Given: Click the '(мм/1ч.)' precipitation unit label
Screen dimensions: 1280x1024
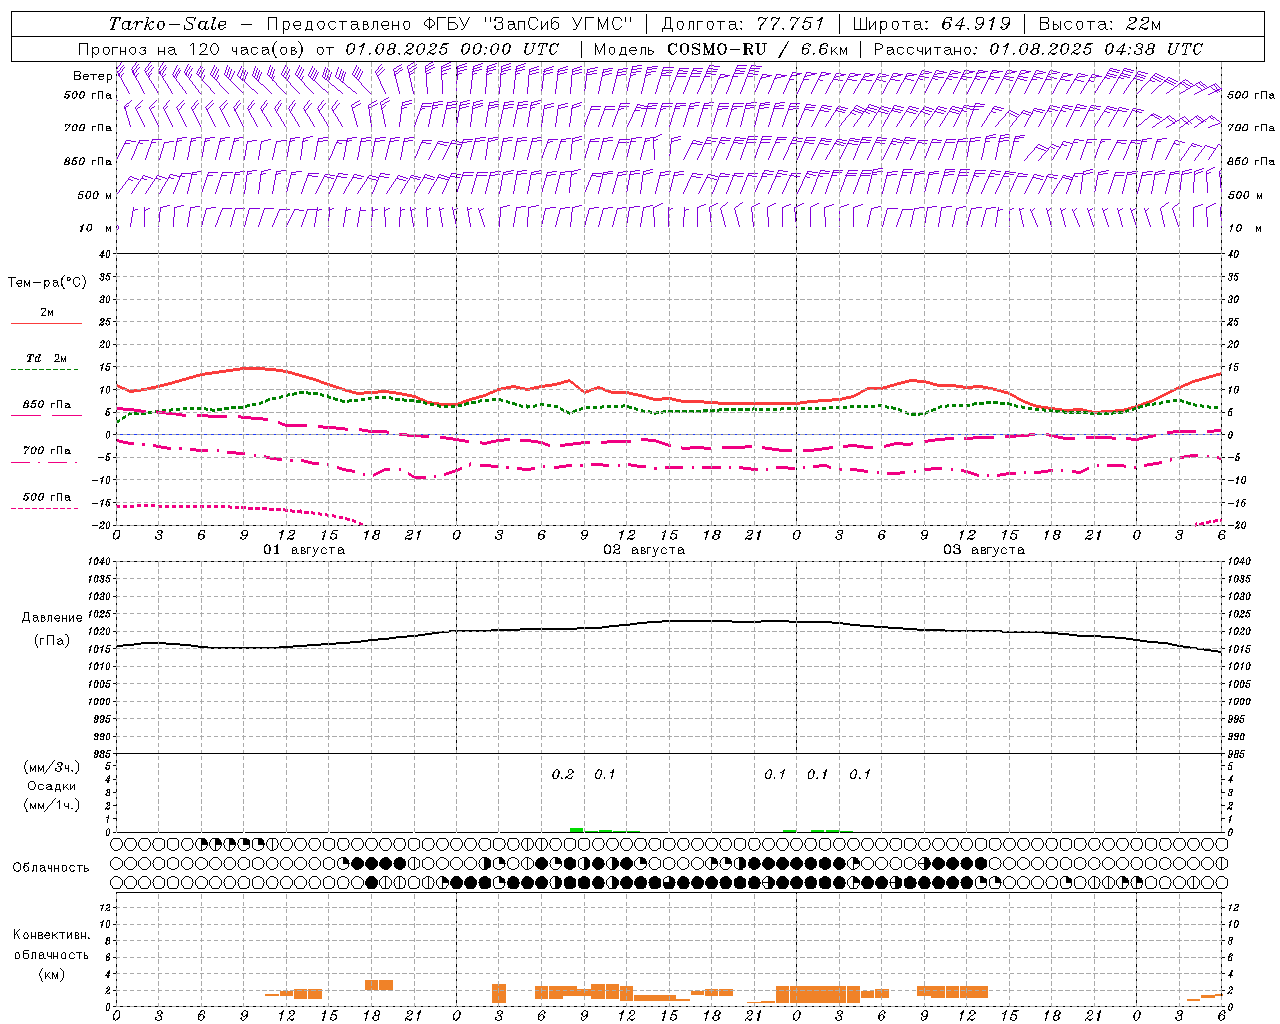Looking at the screenshot, I should (52, 805).
